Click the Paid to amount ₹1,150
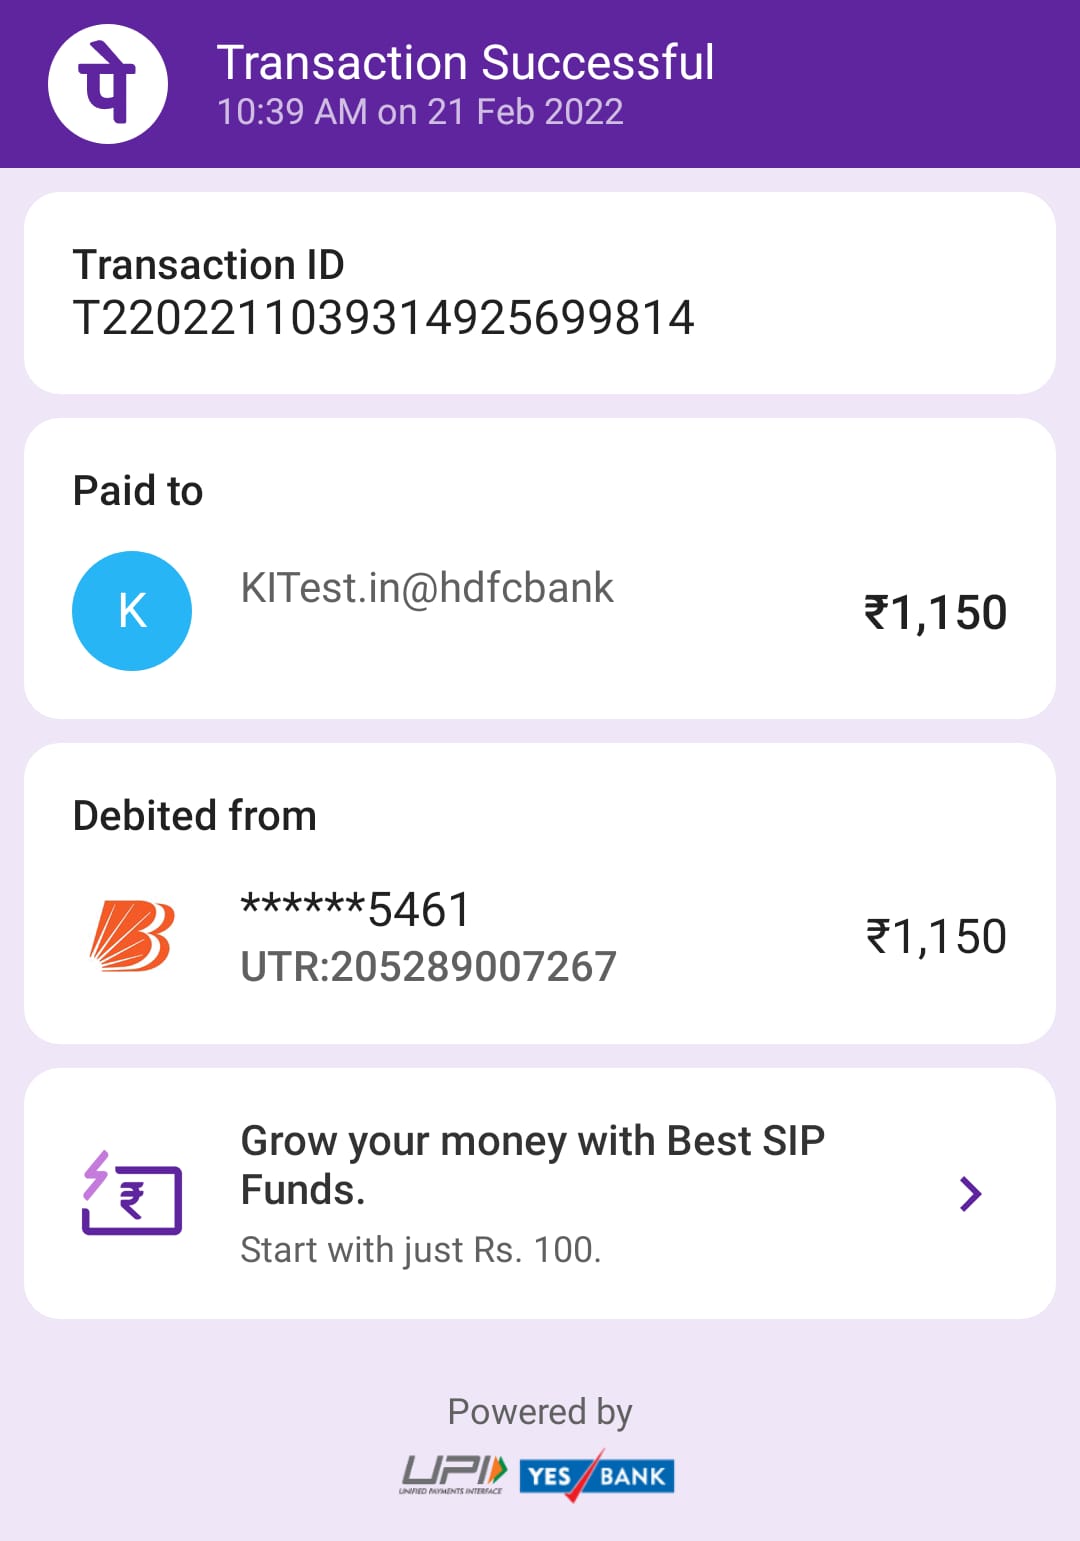Screen dimensions: 1080x1541 (935, 613)
